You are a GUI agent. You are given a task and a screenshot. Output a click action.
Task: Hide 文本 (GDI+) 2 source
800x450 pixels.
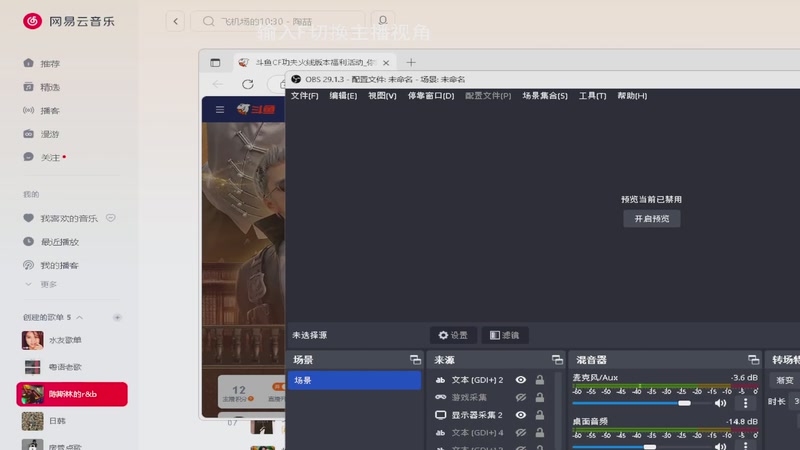tap(520, 380)
